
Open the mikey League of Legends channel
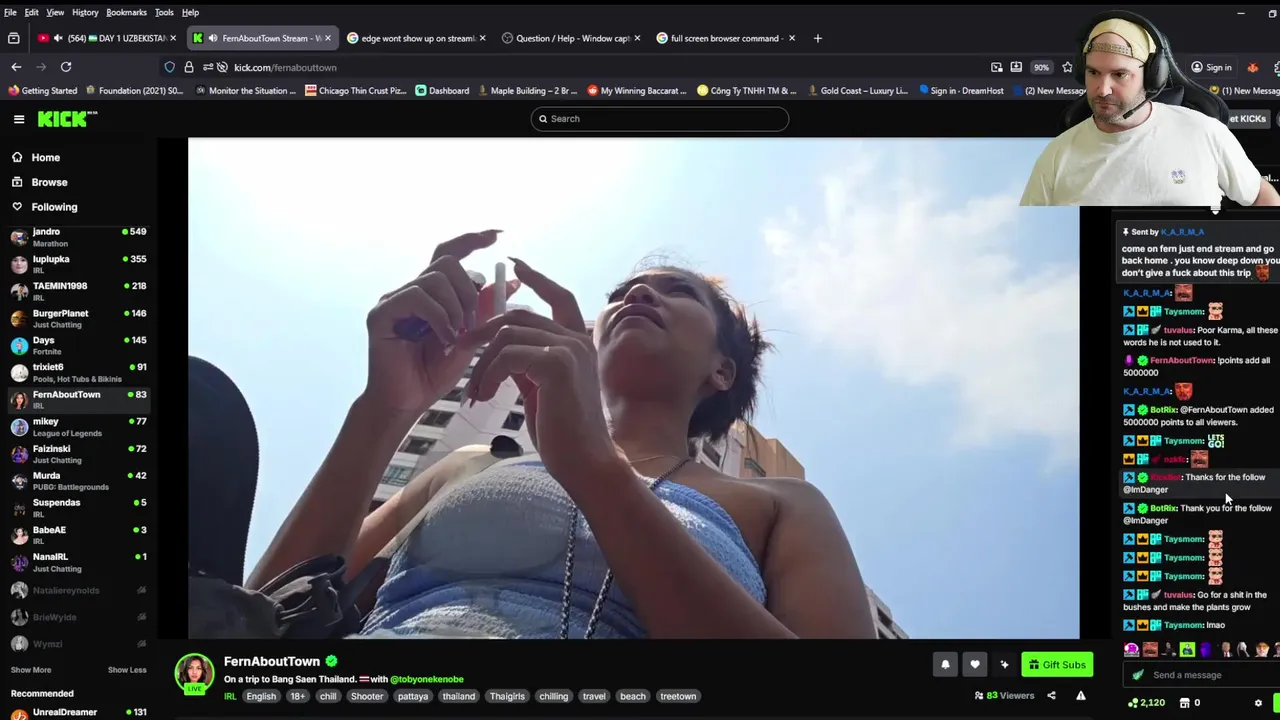pyautogui.click(x=78, y=427)
